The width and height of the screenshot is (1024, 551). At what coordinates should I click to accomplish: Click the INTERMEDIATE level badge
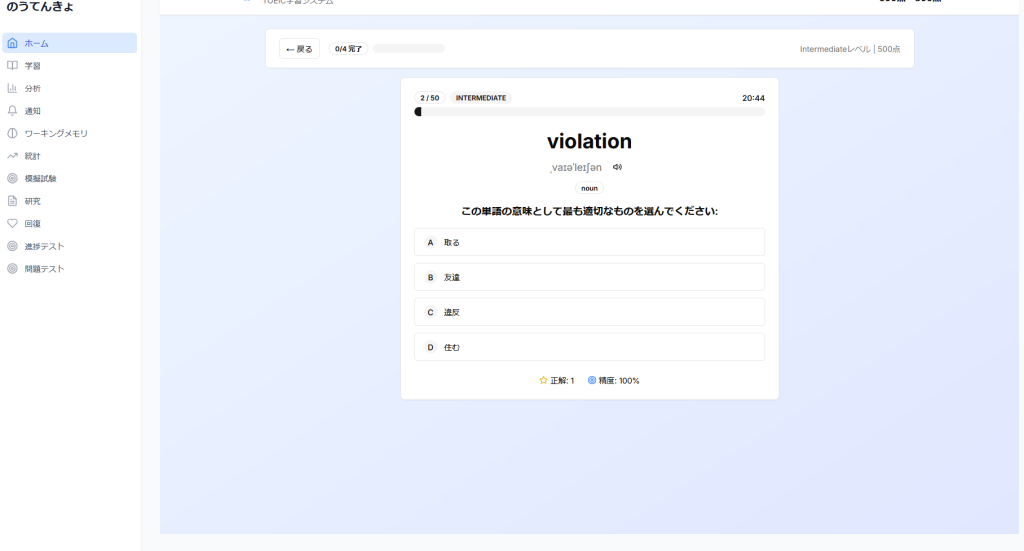tap(481, 98)
